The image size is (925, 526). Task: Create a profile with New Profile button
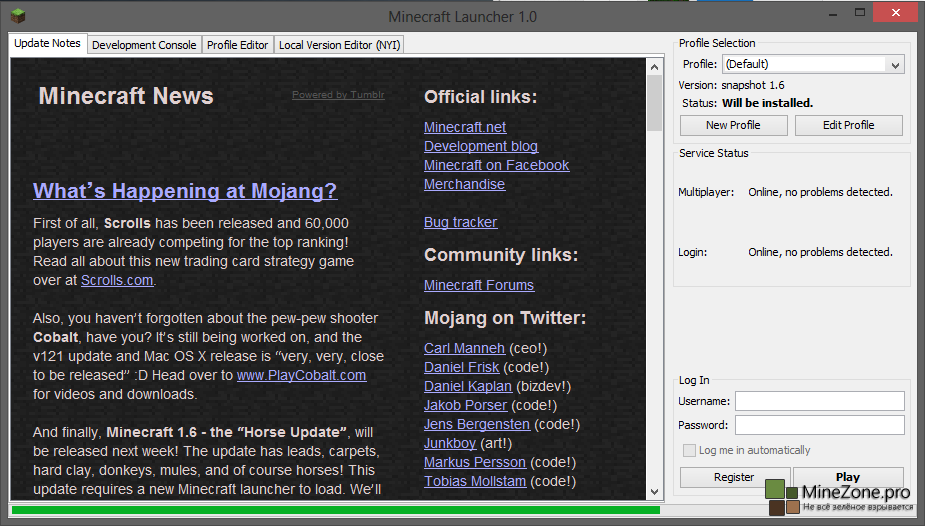tap(733, 126)
